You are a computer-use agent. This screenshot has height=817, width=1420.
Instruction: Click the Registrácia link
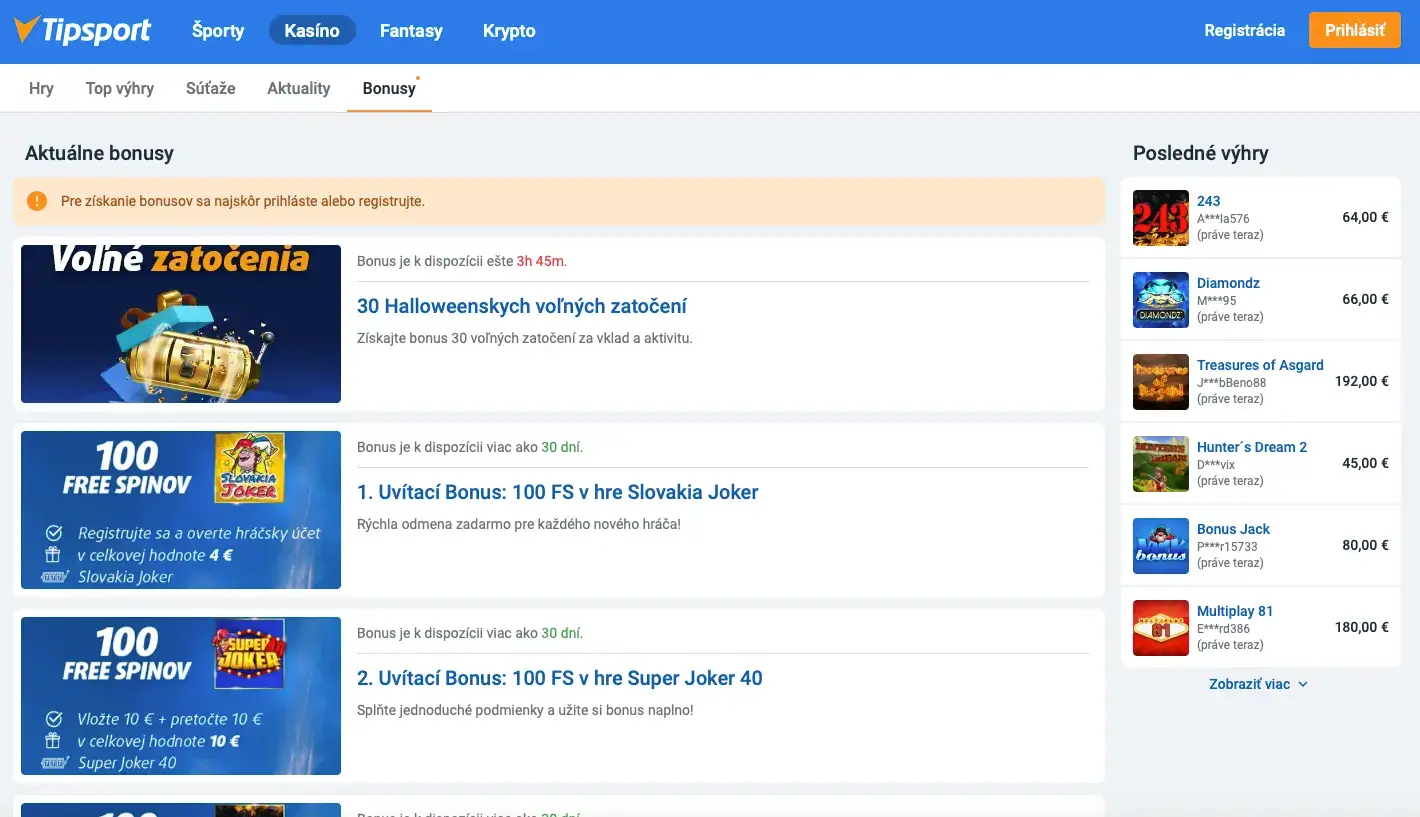(1244, 30)
